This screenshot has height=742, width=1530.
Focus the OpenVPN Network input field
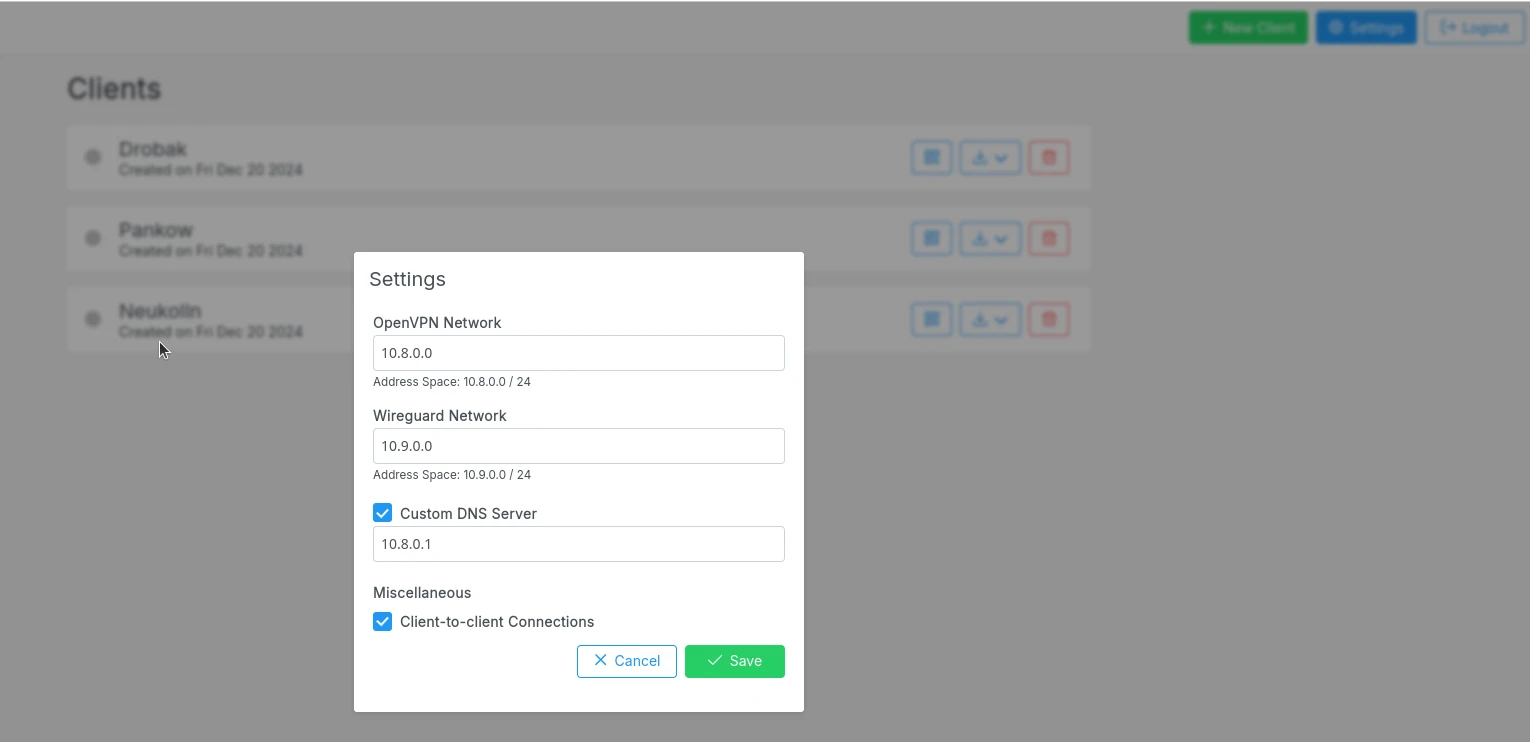coord(578,353)
